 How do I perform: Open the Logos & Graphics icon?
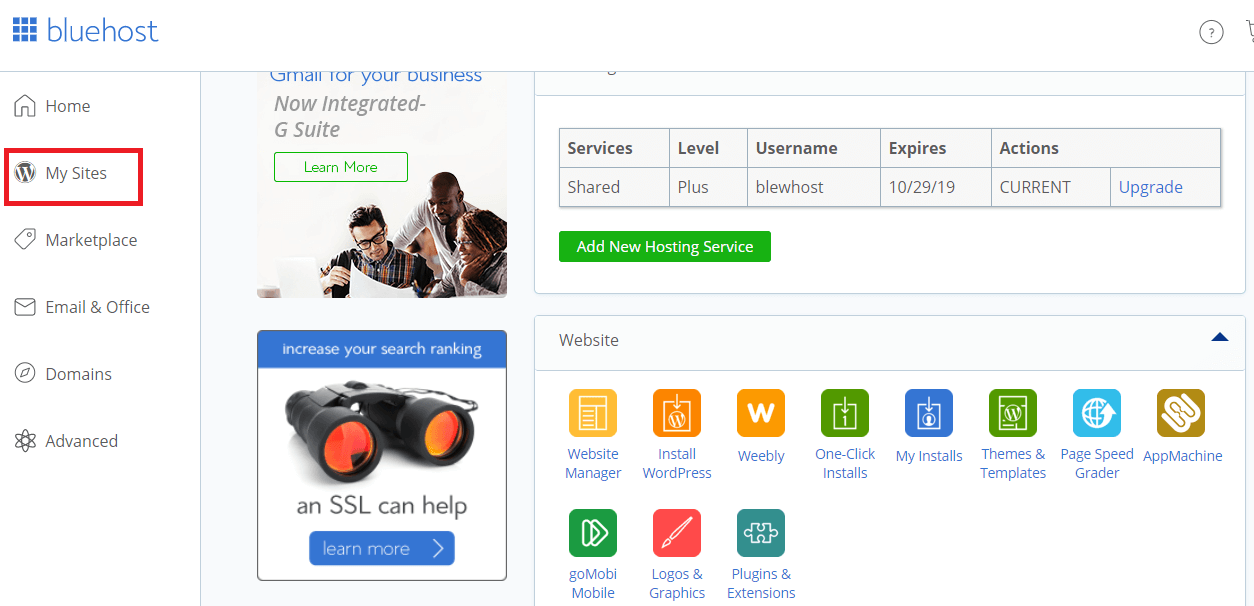[677, 533]
